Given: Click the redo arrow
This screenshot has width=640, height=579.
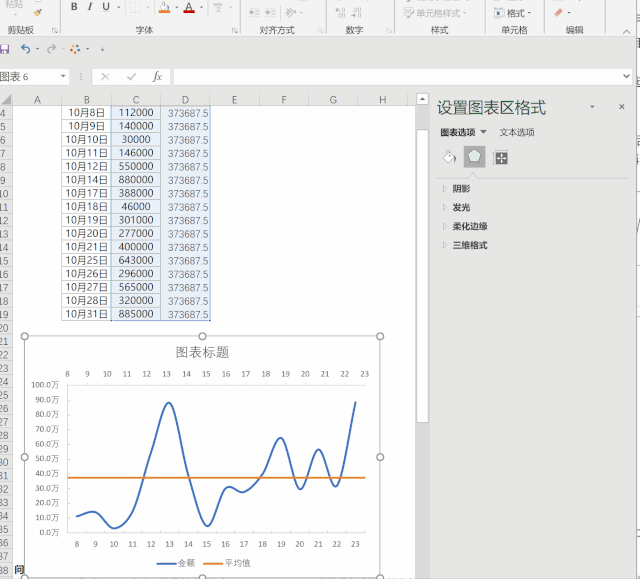Looking at the screenshot, I should point(51,49).
